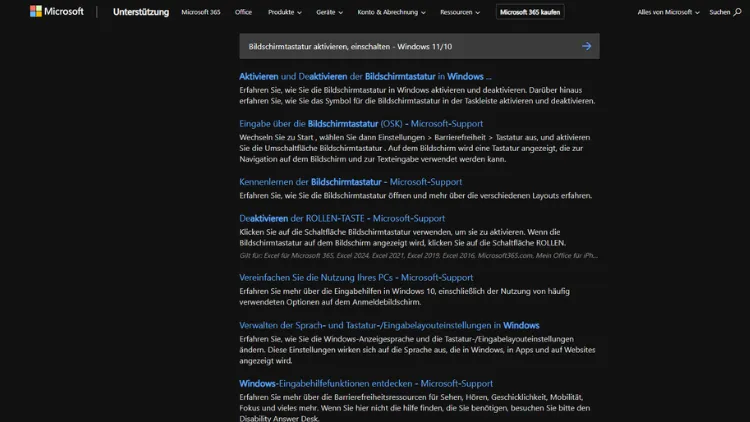Open the Office menu item

click(243, 12)
